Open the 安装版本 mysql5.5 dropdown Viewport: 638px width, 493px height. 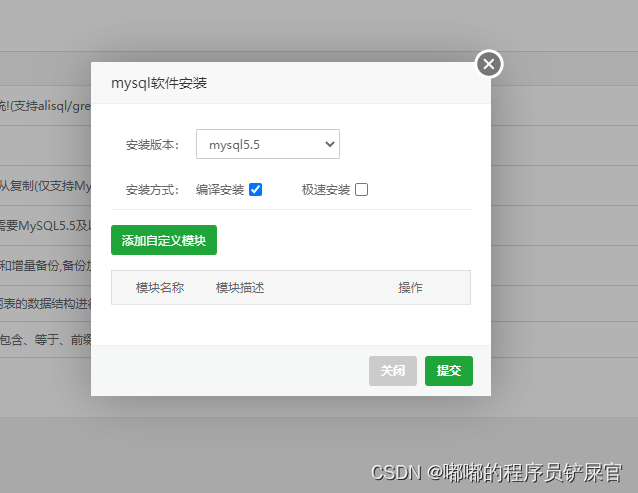click(268, 144)
